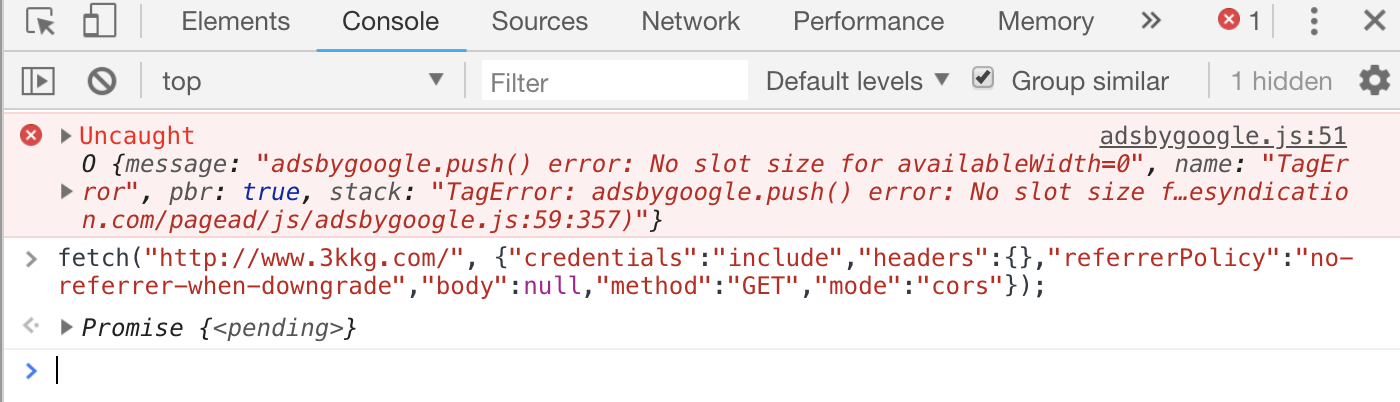
Task: Open console settings gear
Action: [x=1375, y=81]
